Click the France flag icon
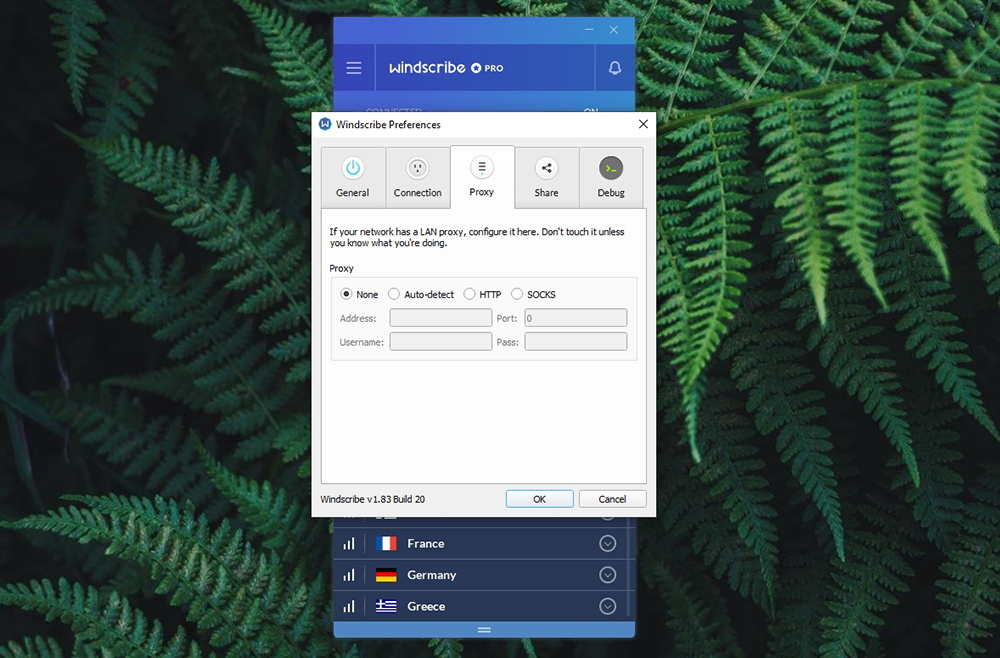1000x658 pixels. [x=386, y=544]
